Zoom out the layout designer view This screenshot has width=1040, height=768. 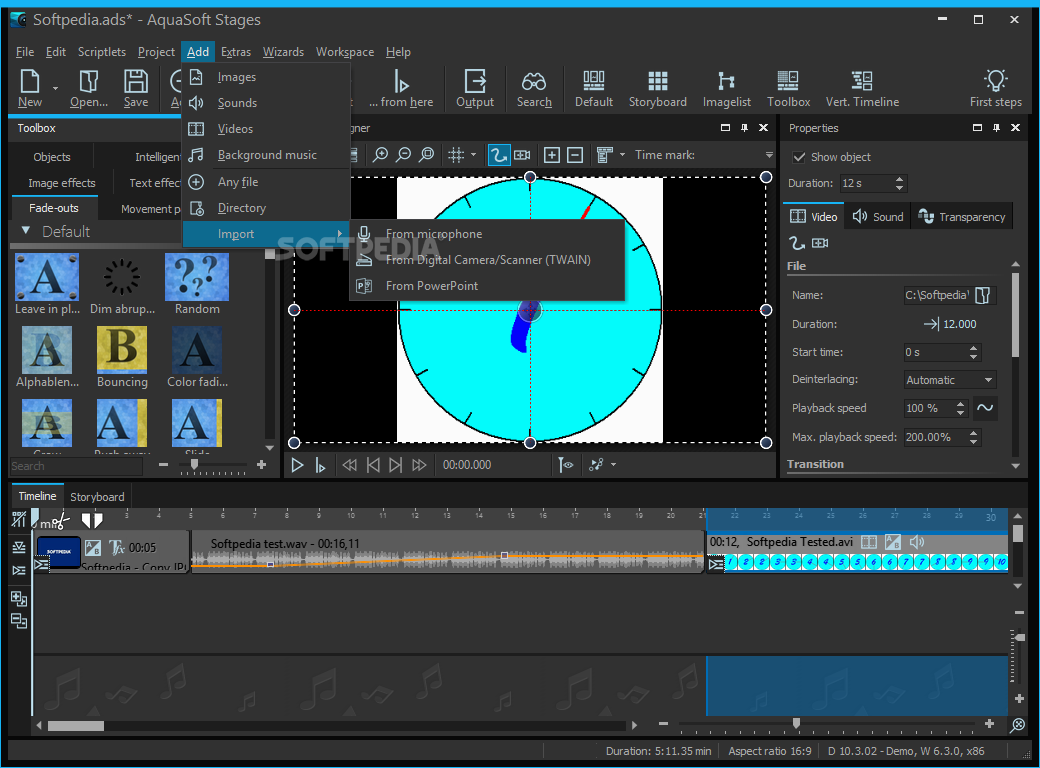(403, 155)
